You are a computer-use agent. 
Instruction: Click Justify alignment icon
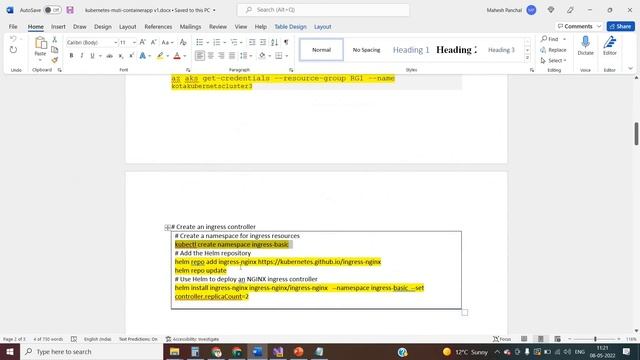(x=232, y=56)
